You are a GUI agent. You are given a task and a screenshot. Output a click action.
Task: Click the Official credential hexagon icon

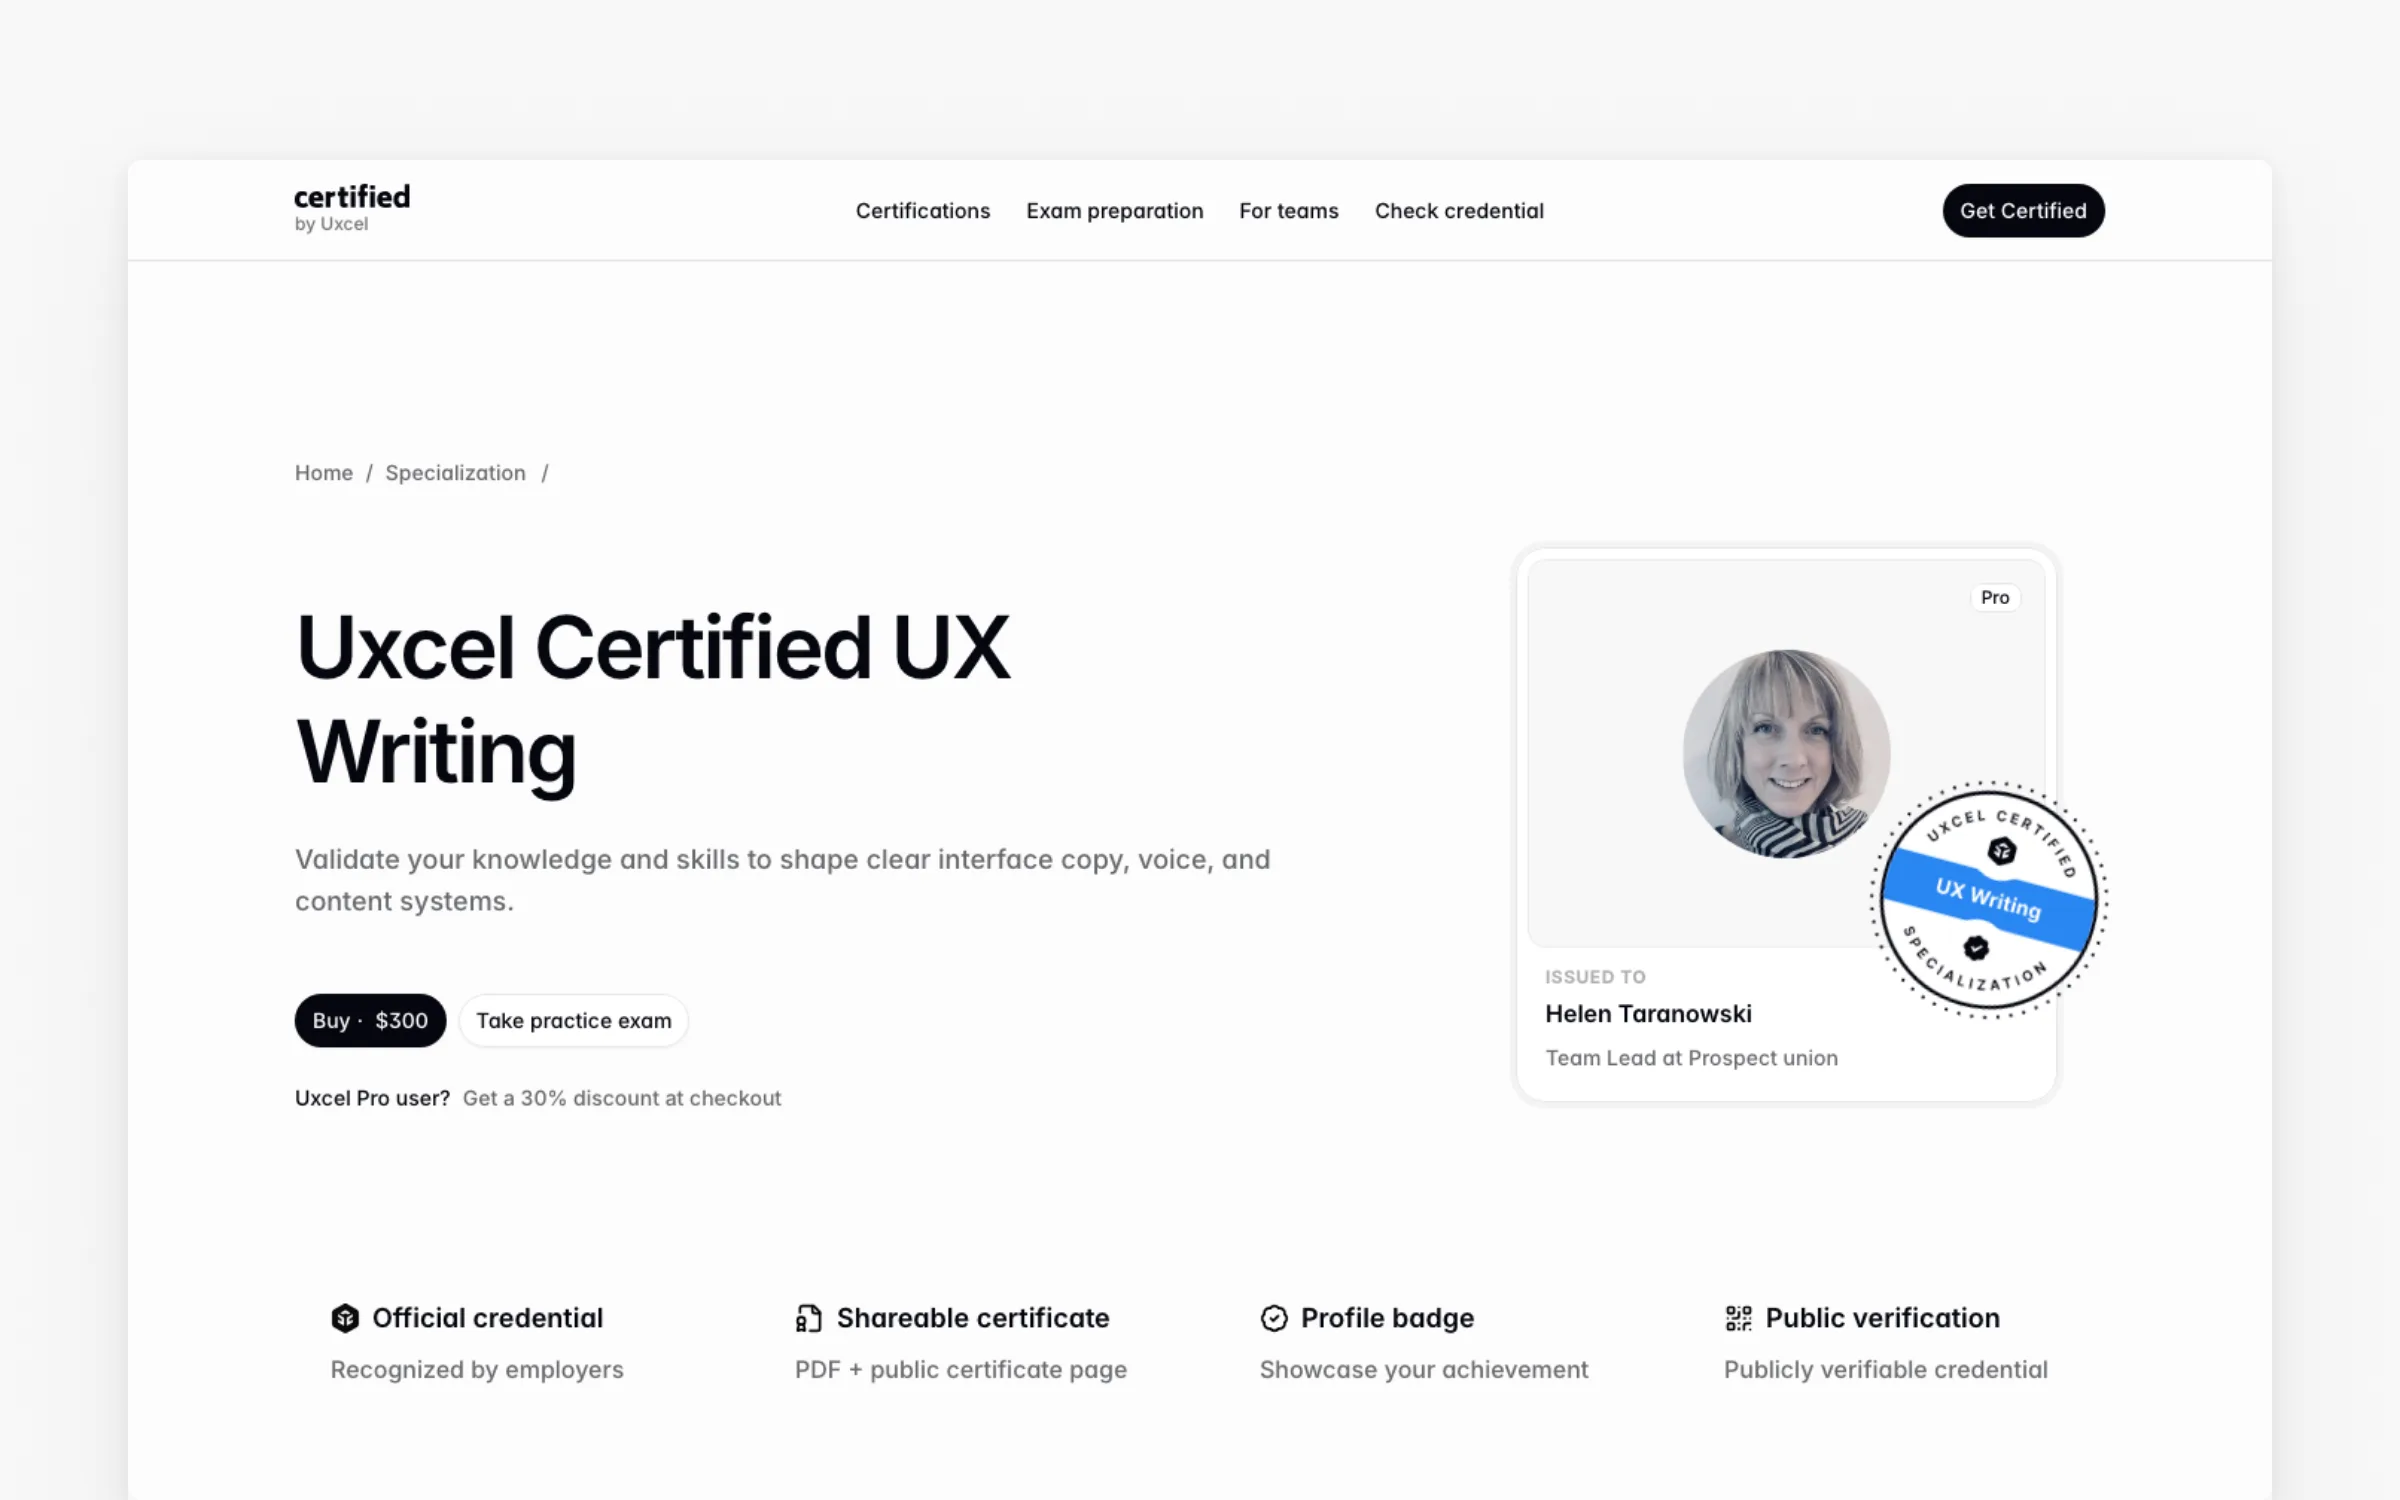click(344, 1318)
